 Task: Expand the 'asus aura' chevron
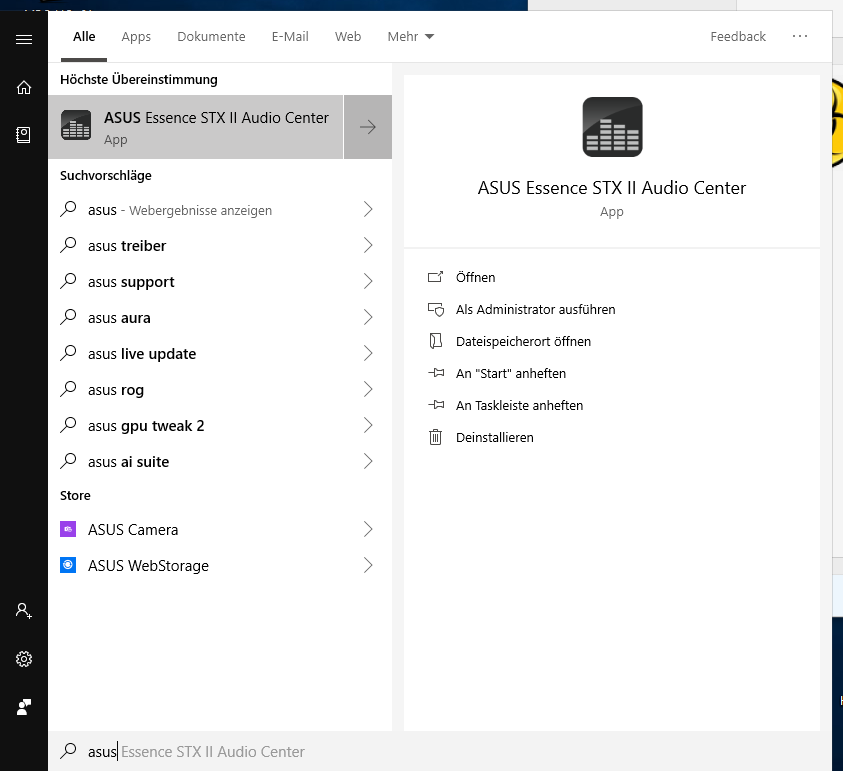coord(368,317)
